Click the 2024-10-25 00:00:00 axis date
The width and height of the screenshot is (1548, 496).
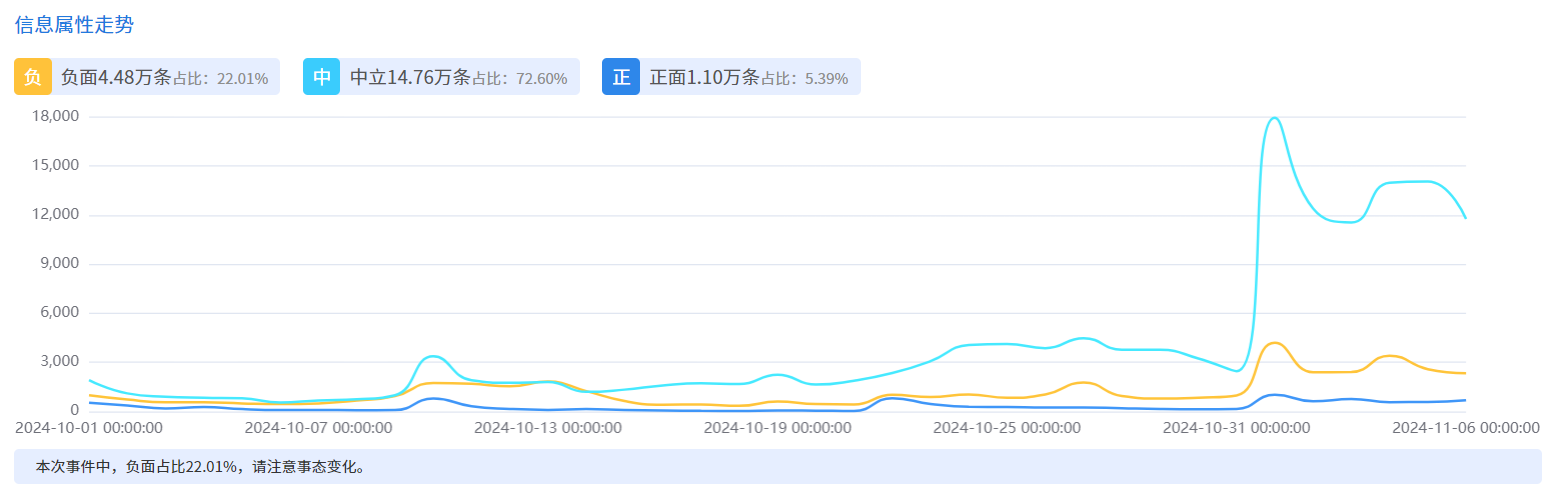coord(1007,428)
